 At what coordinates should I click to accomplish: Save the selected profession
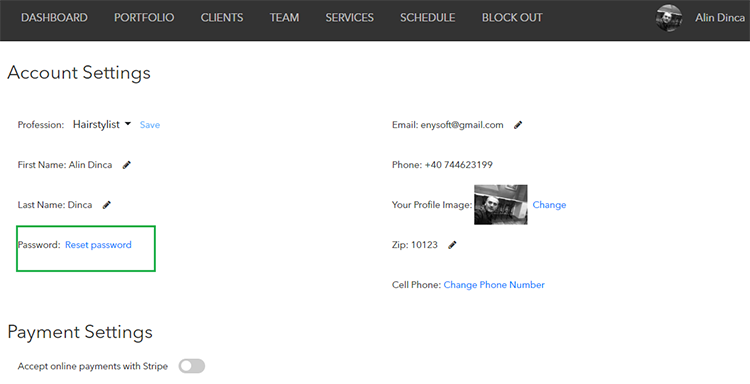(x=150, y=125)
